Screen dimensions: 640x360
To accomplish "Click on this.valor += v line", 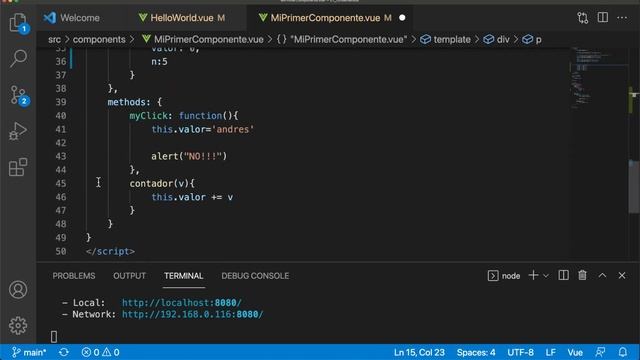I will (x=192, y=197).
